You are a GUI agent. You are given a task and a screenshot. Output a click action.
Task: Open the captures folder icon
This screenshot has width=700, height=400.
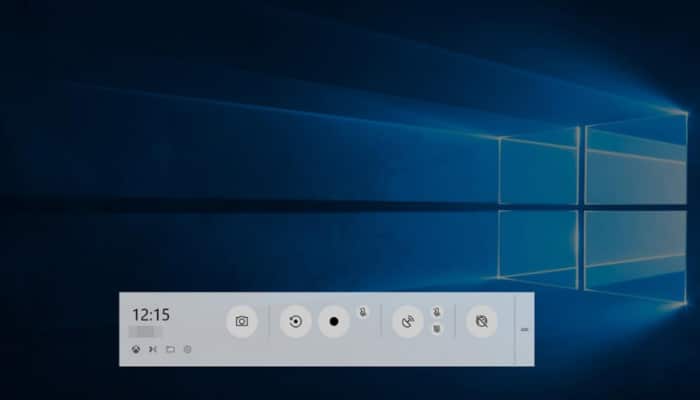(170, 350)
